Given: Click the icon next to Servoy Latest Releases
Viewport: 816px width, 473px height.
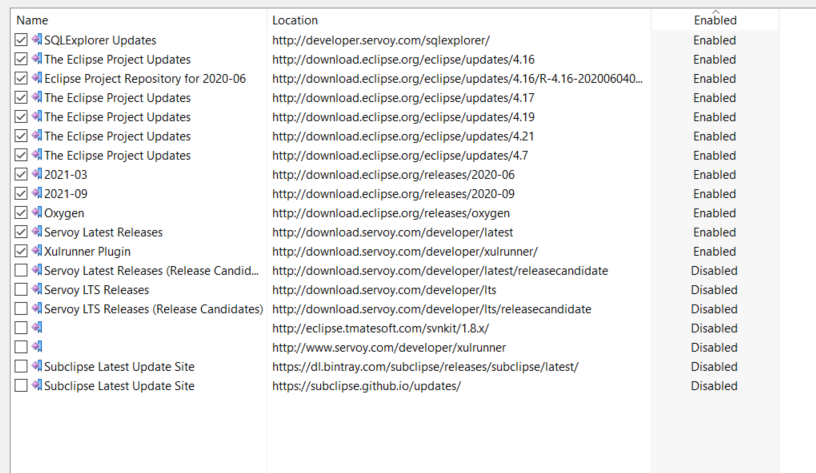Looking at the screenshot, I should pos(36,232).
